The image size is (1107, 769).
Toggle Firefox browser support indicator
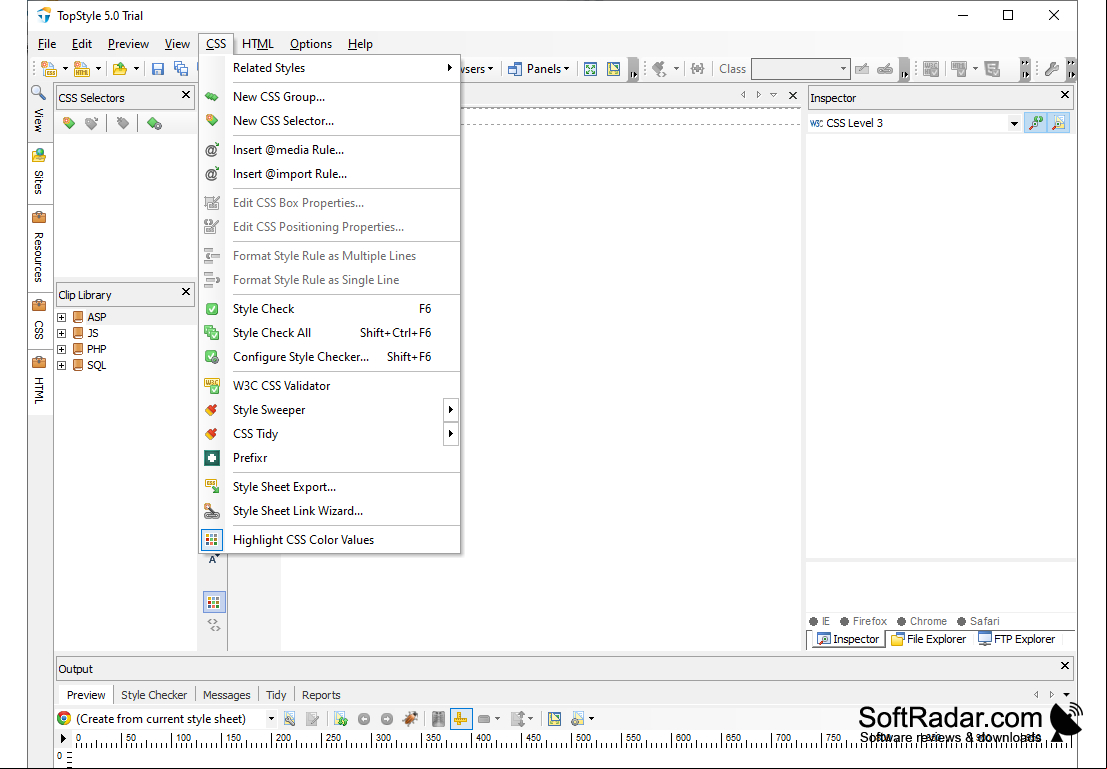tap(863, 621)
